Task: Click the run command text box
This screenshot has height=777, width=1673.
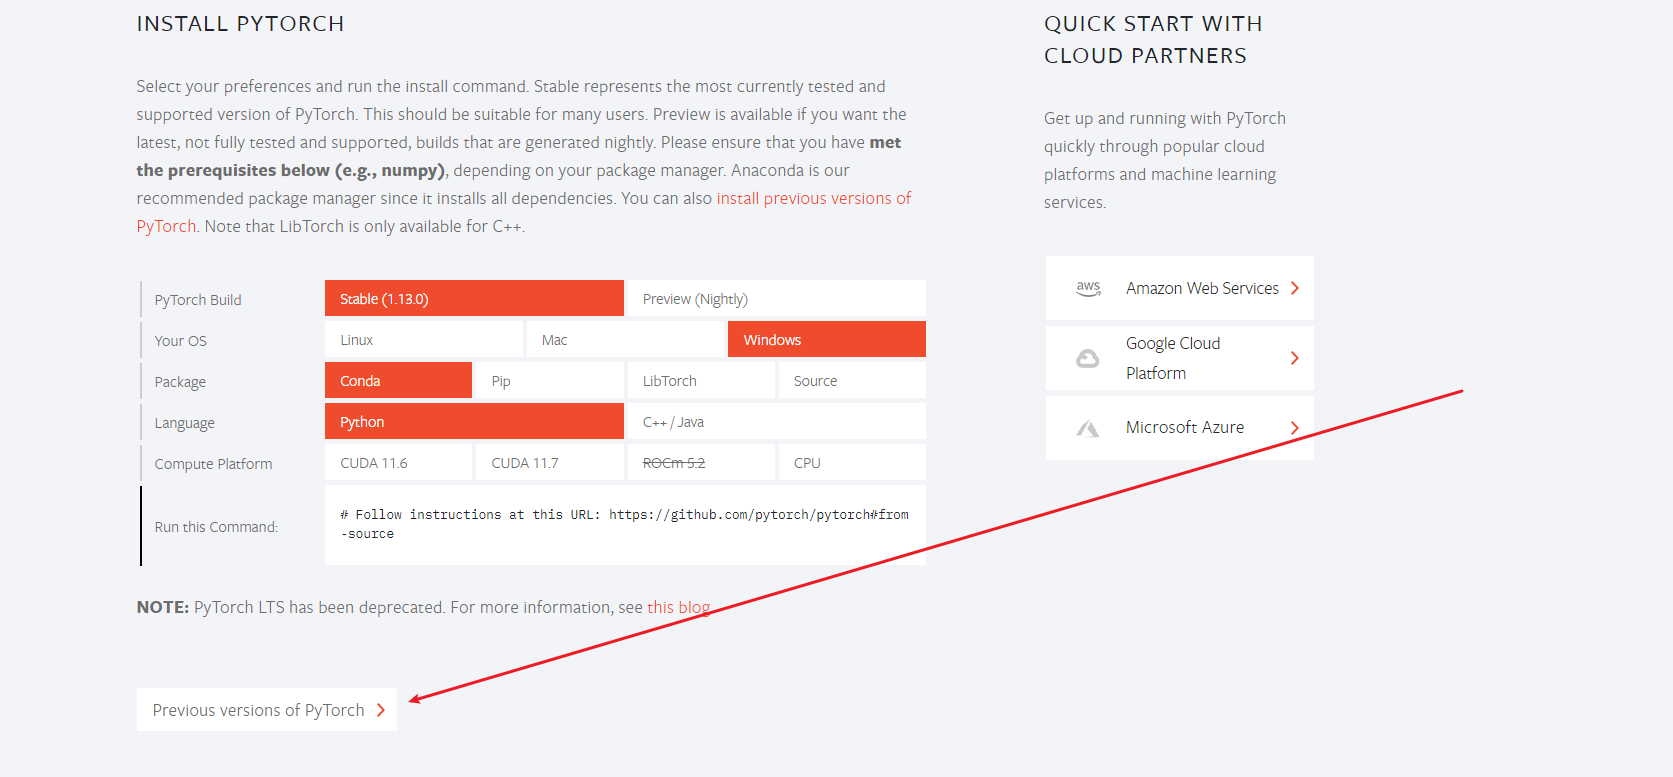Action: (625, 525)
